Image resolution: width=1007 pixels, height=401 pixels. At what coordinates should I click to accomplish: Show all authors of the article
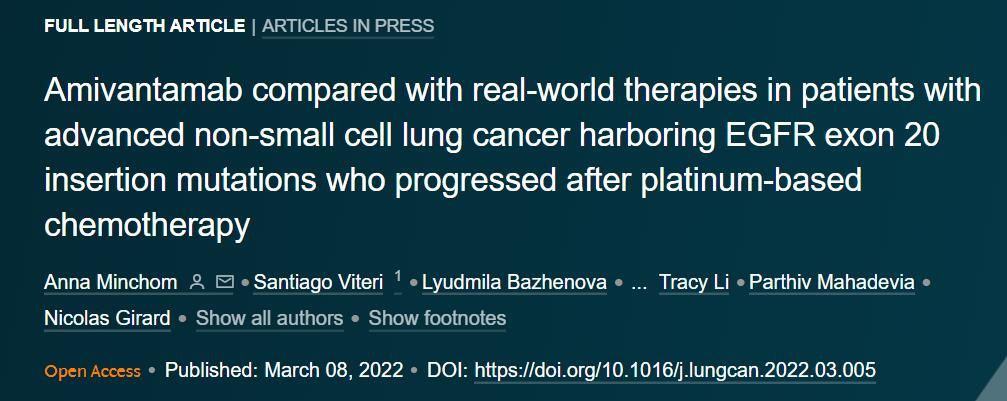[x=269, y=319]
